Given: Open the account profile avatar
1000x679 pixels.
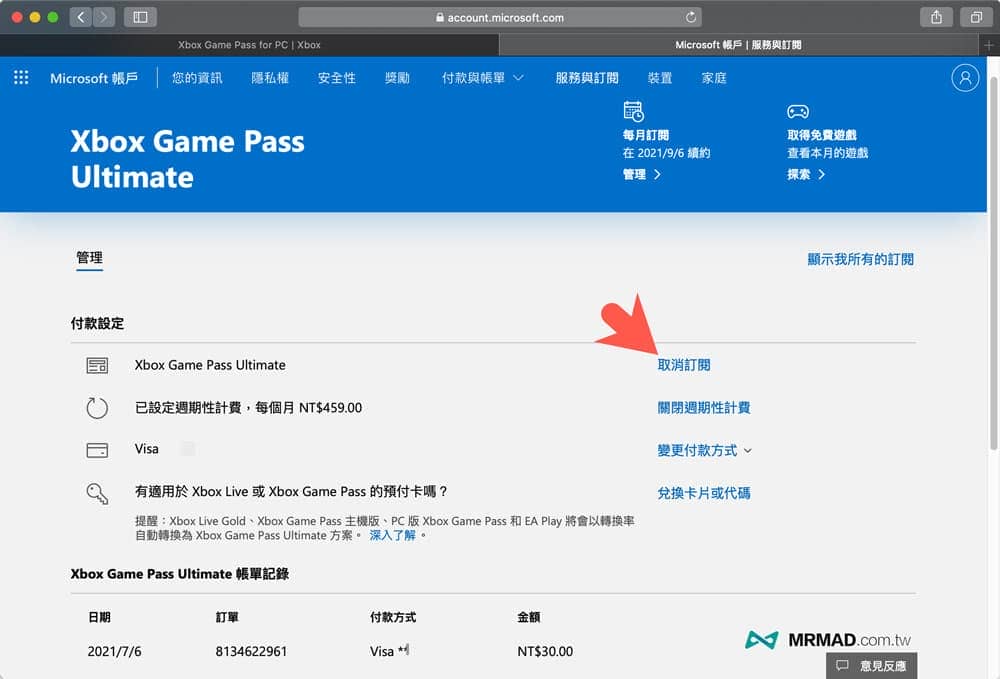Looking at the screenshot, I should 964,78.
